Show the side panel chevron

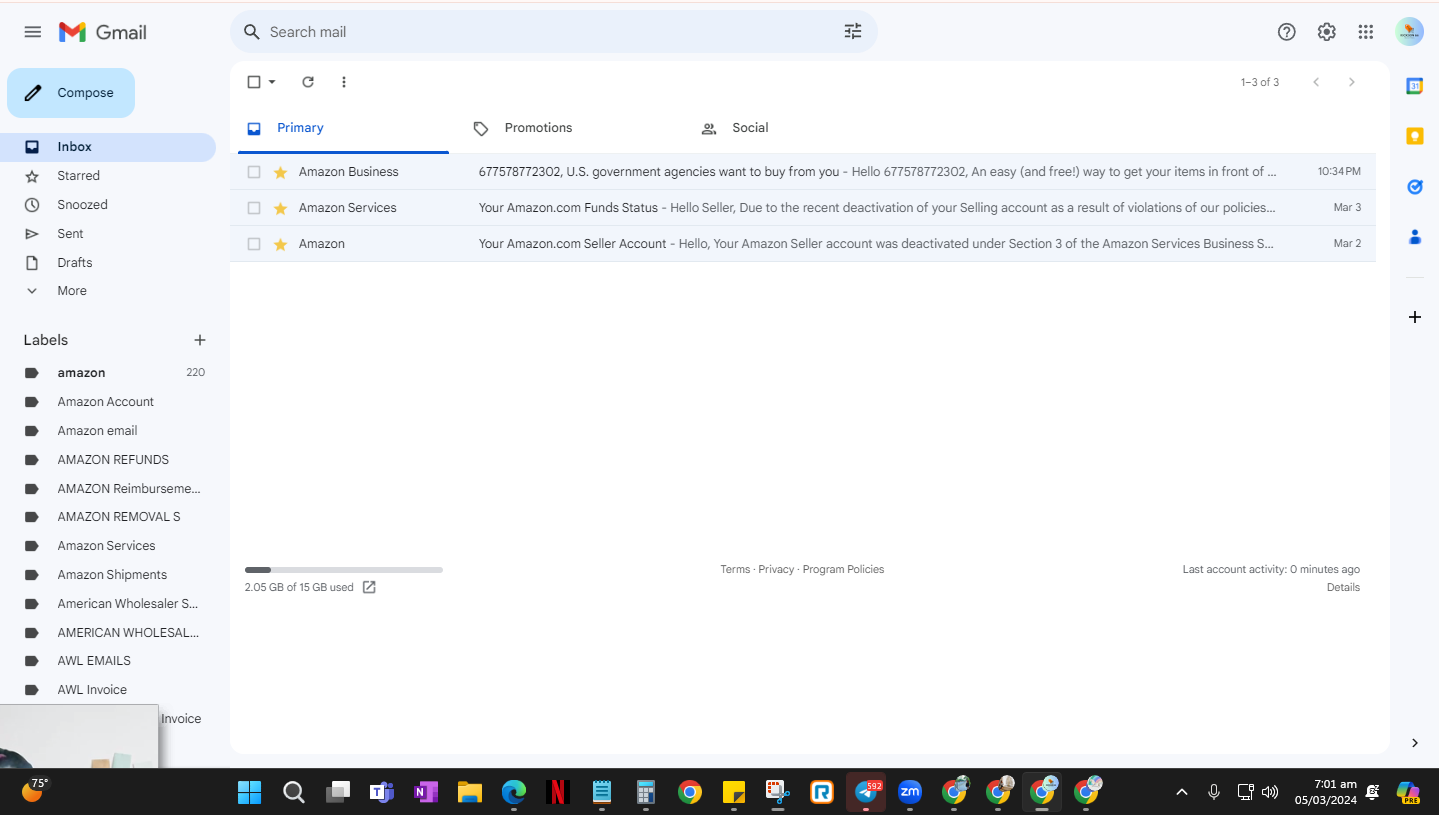pos(1415,743)
